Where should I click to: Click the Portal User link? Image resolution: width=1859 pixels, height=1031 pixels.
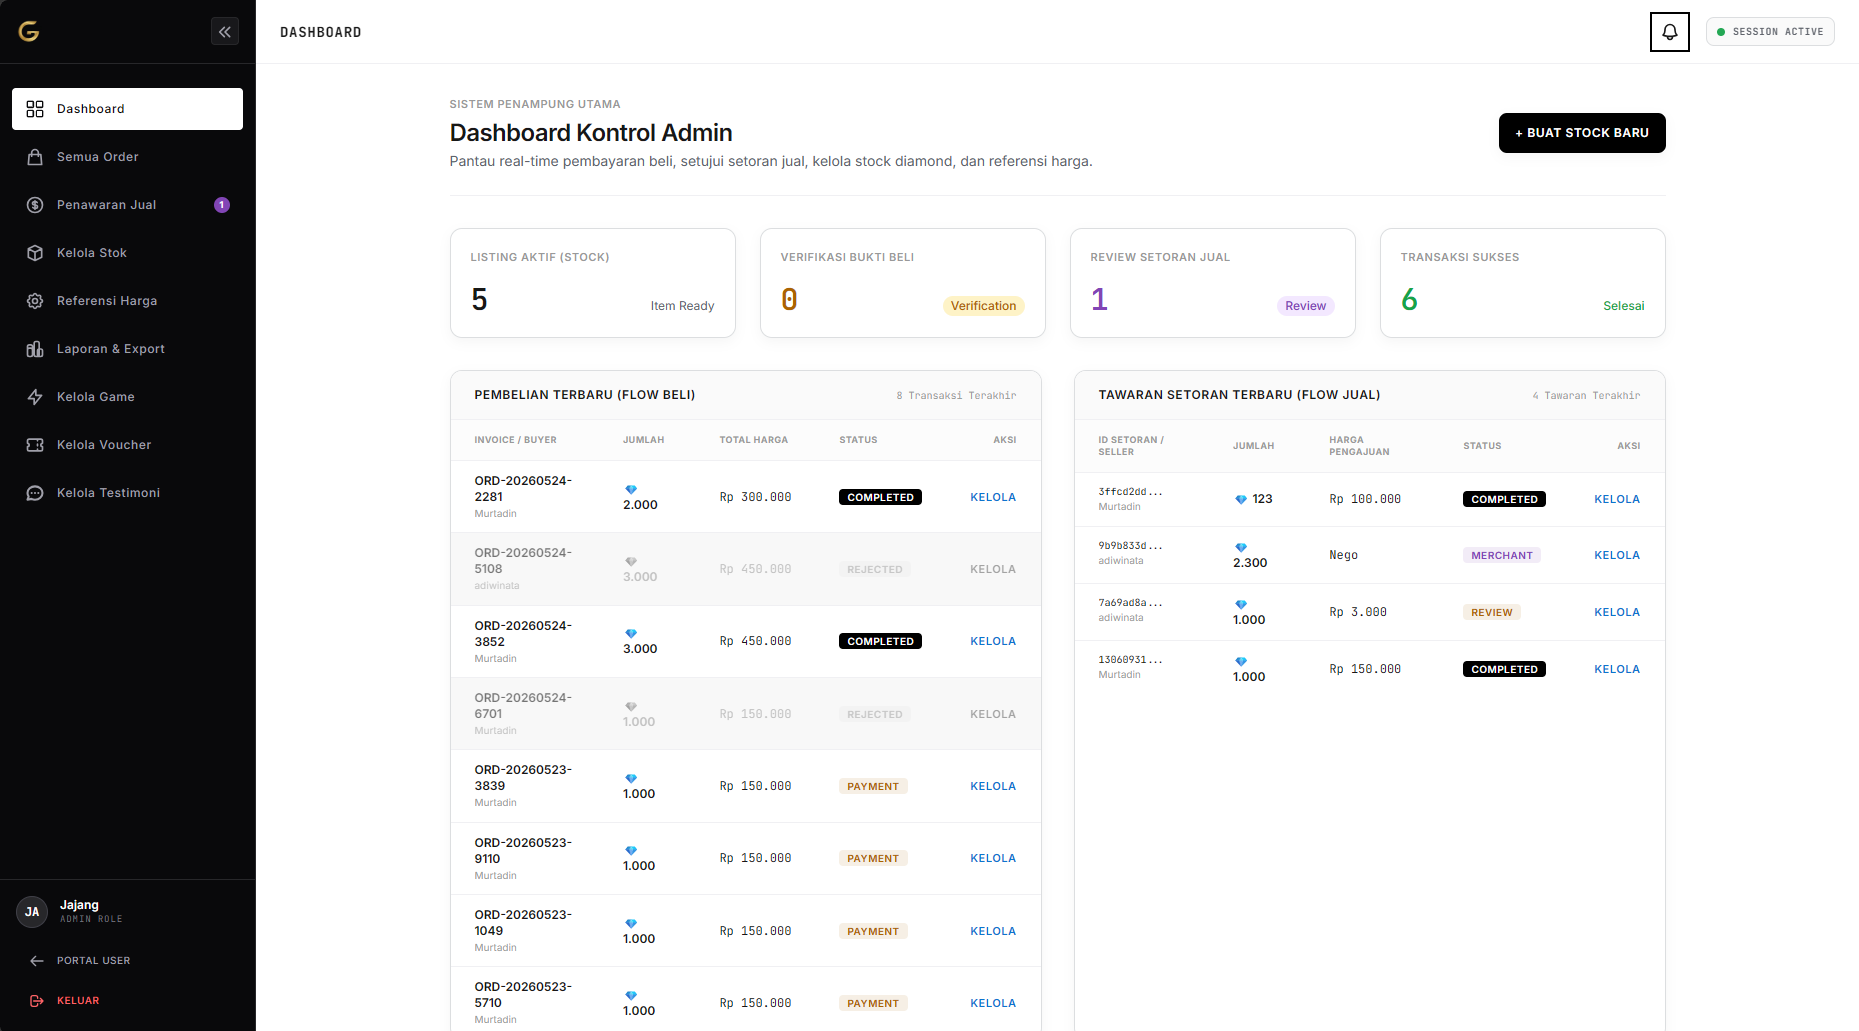coord(93,961)
